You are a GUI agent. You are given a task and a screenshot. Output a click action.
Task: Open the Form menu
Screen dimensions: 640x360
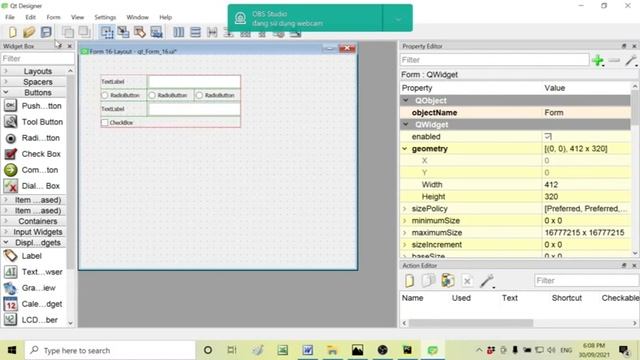click(x=53, y=17)
